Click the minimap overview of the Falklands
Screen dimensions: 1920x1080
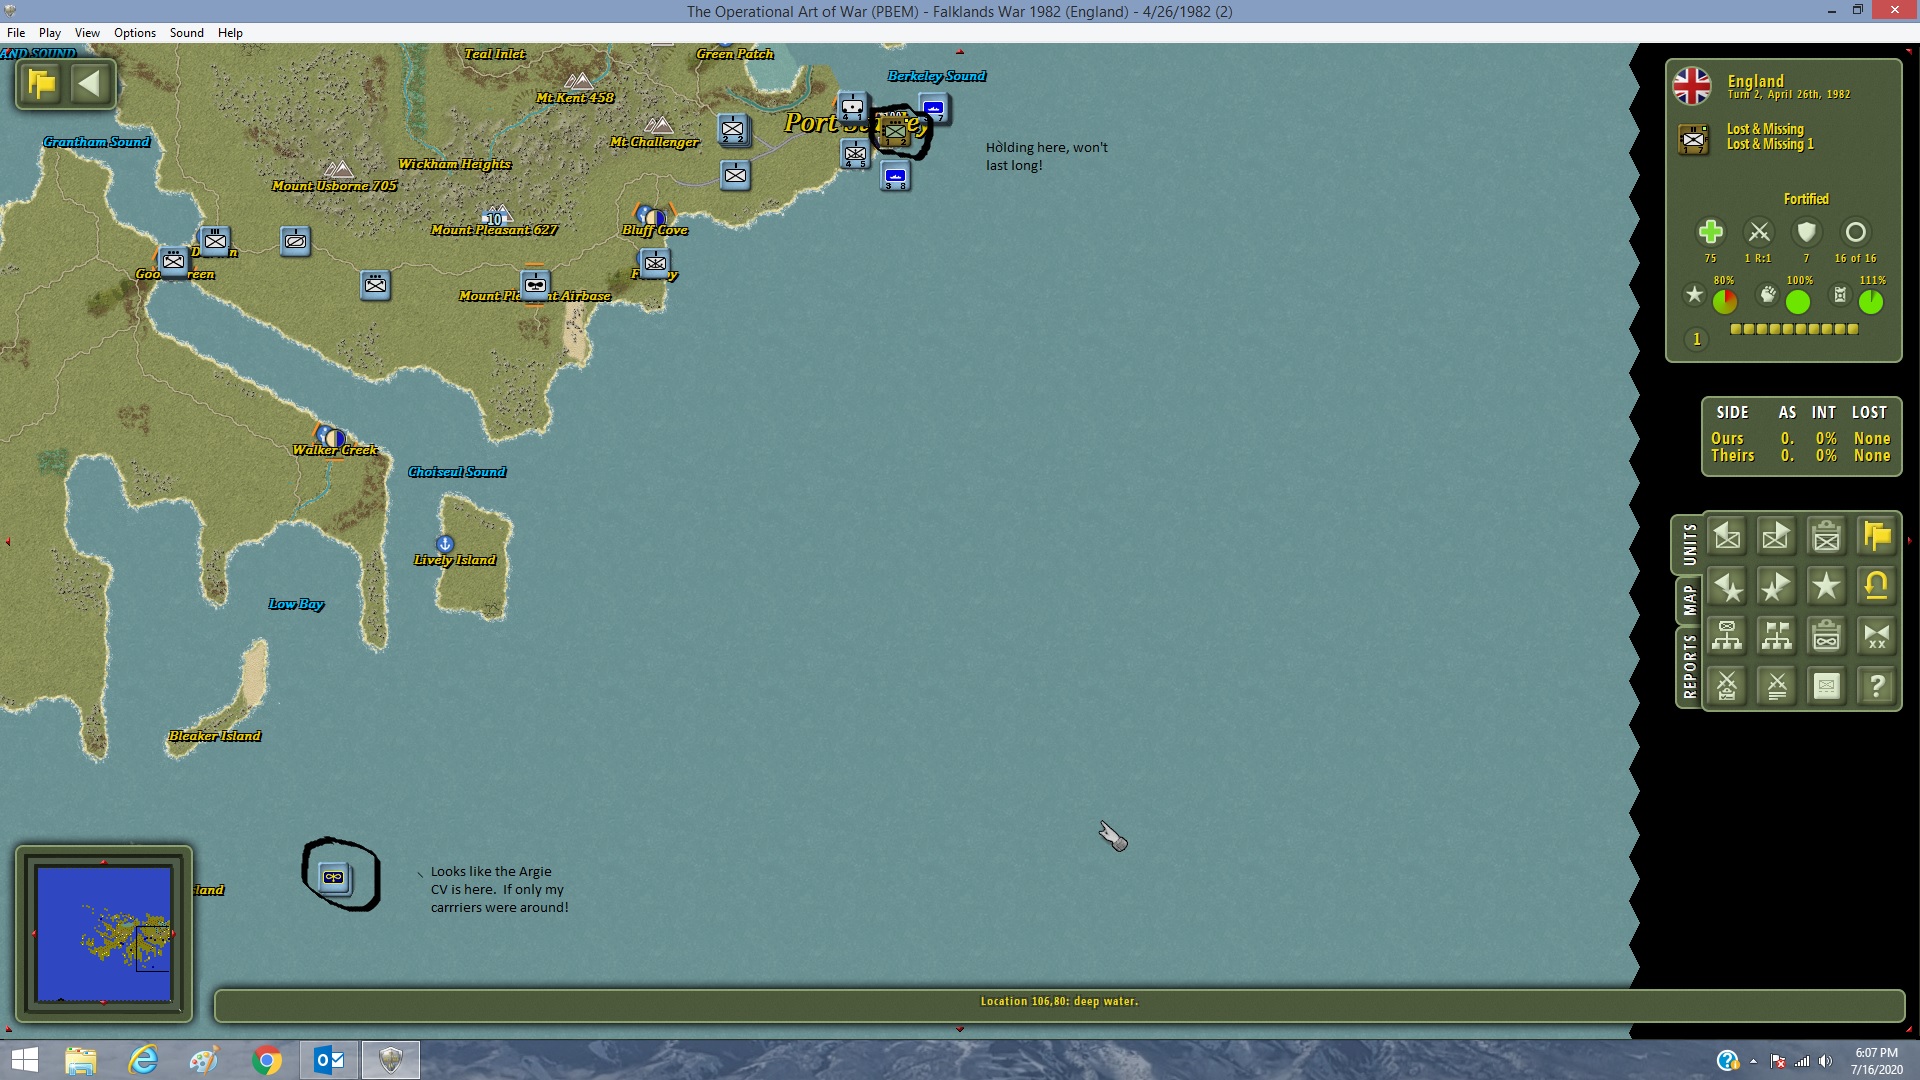pos(104,934)
